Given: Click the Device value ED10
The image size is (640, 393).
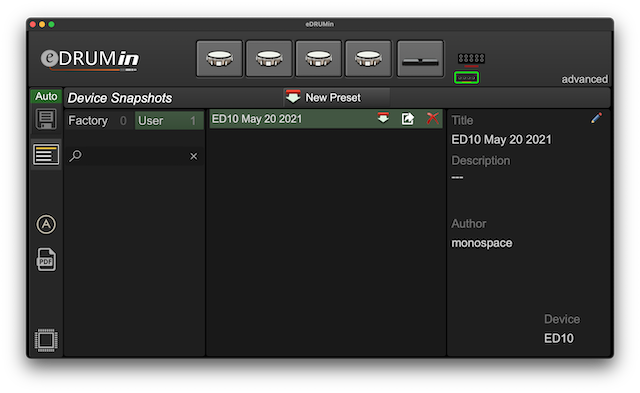Looking at the screenshot, I should tap(559, 338).
